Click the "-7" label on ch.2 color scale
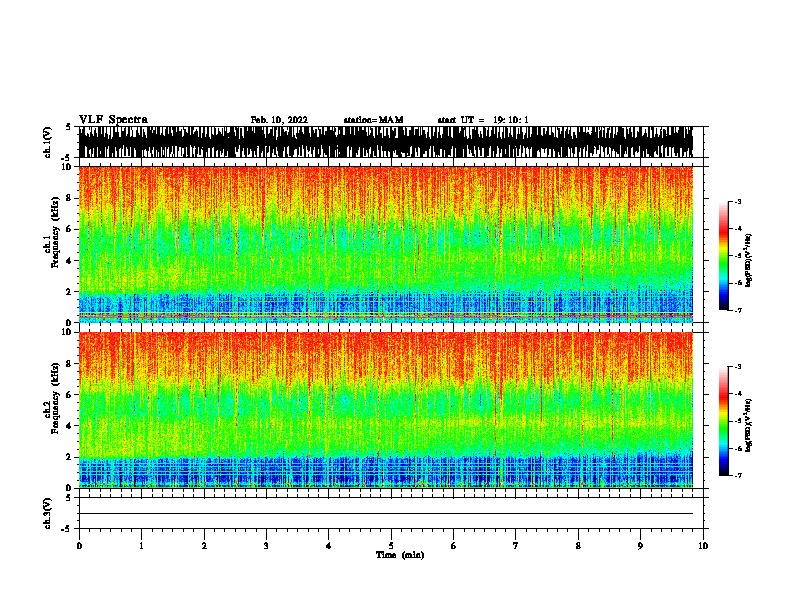The height and width of the screenshot is (612, 792). click(x=737, y=475)
